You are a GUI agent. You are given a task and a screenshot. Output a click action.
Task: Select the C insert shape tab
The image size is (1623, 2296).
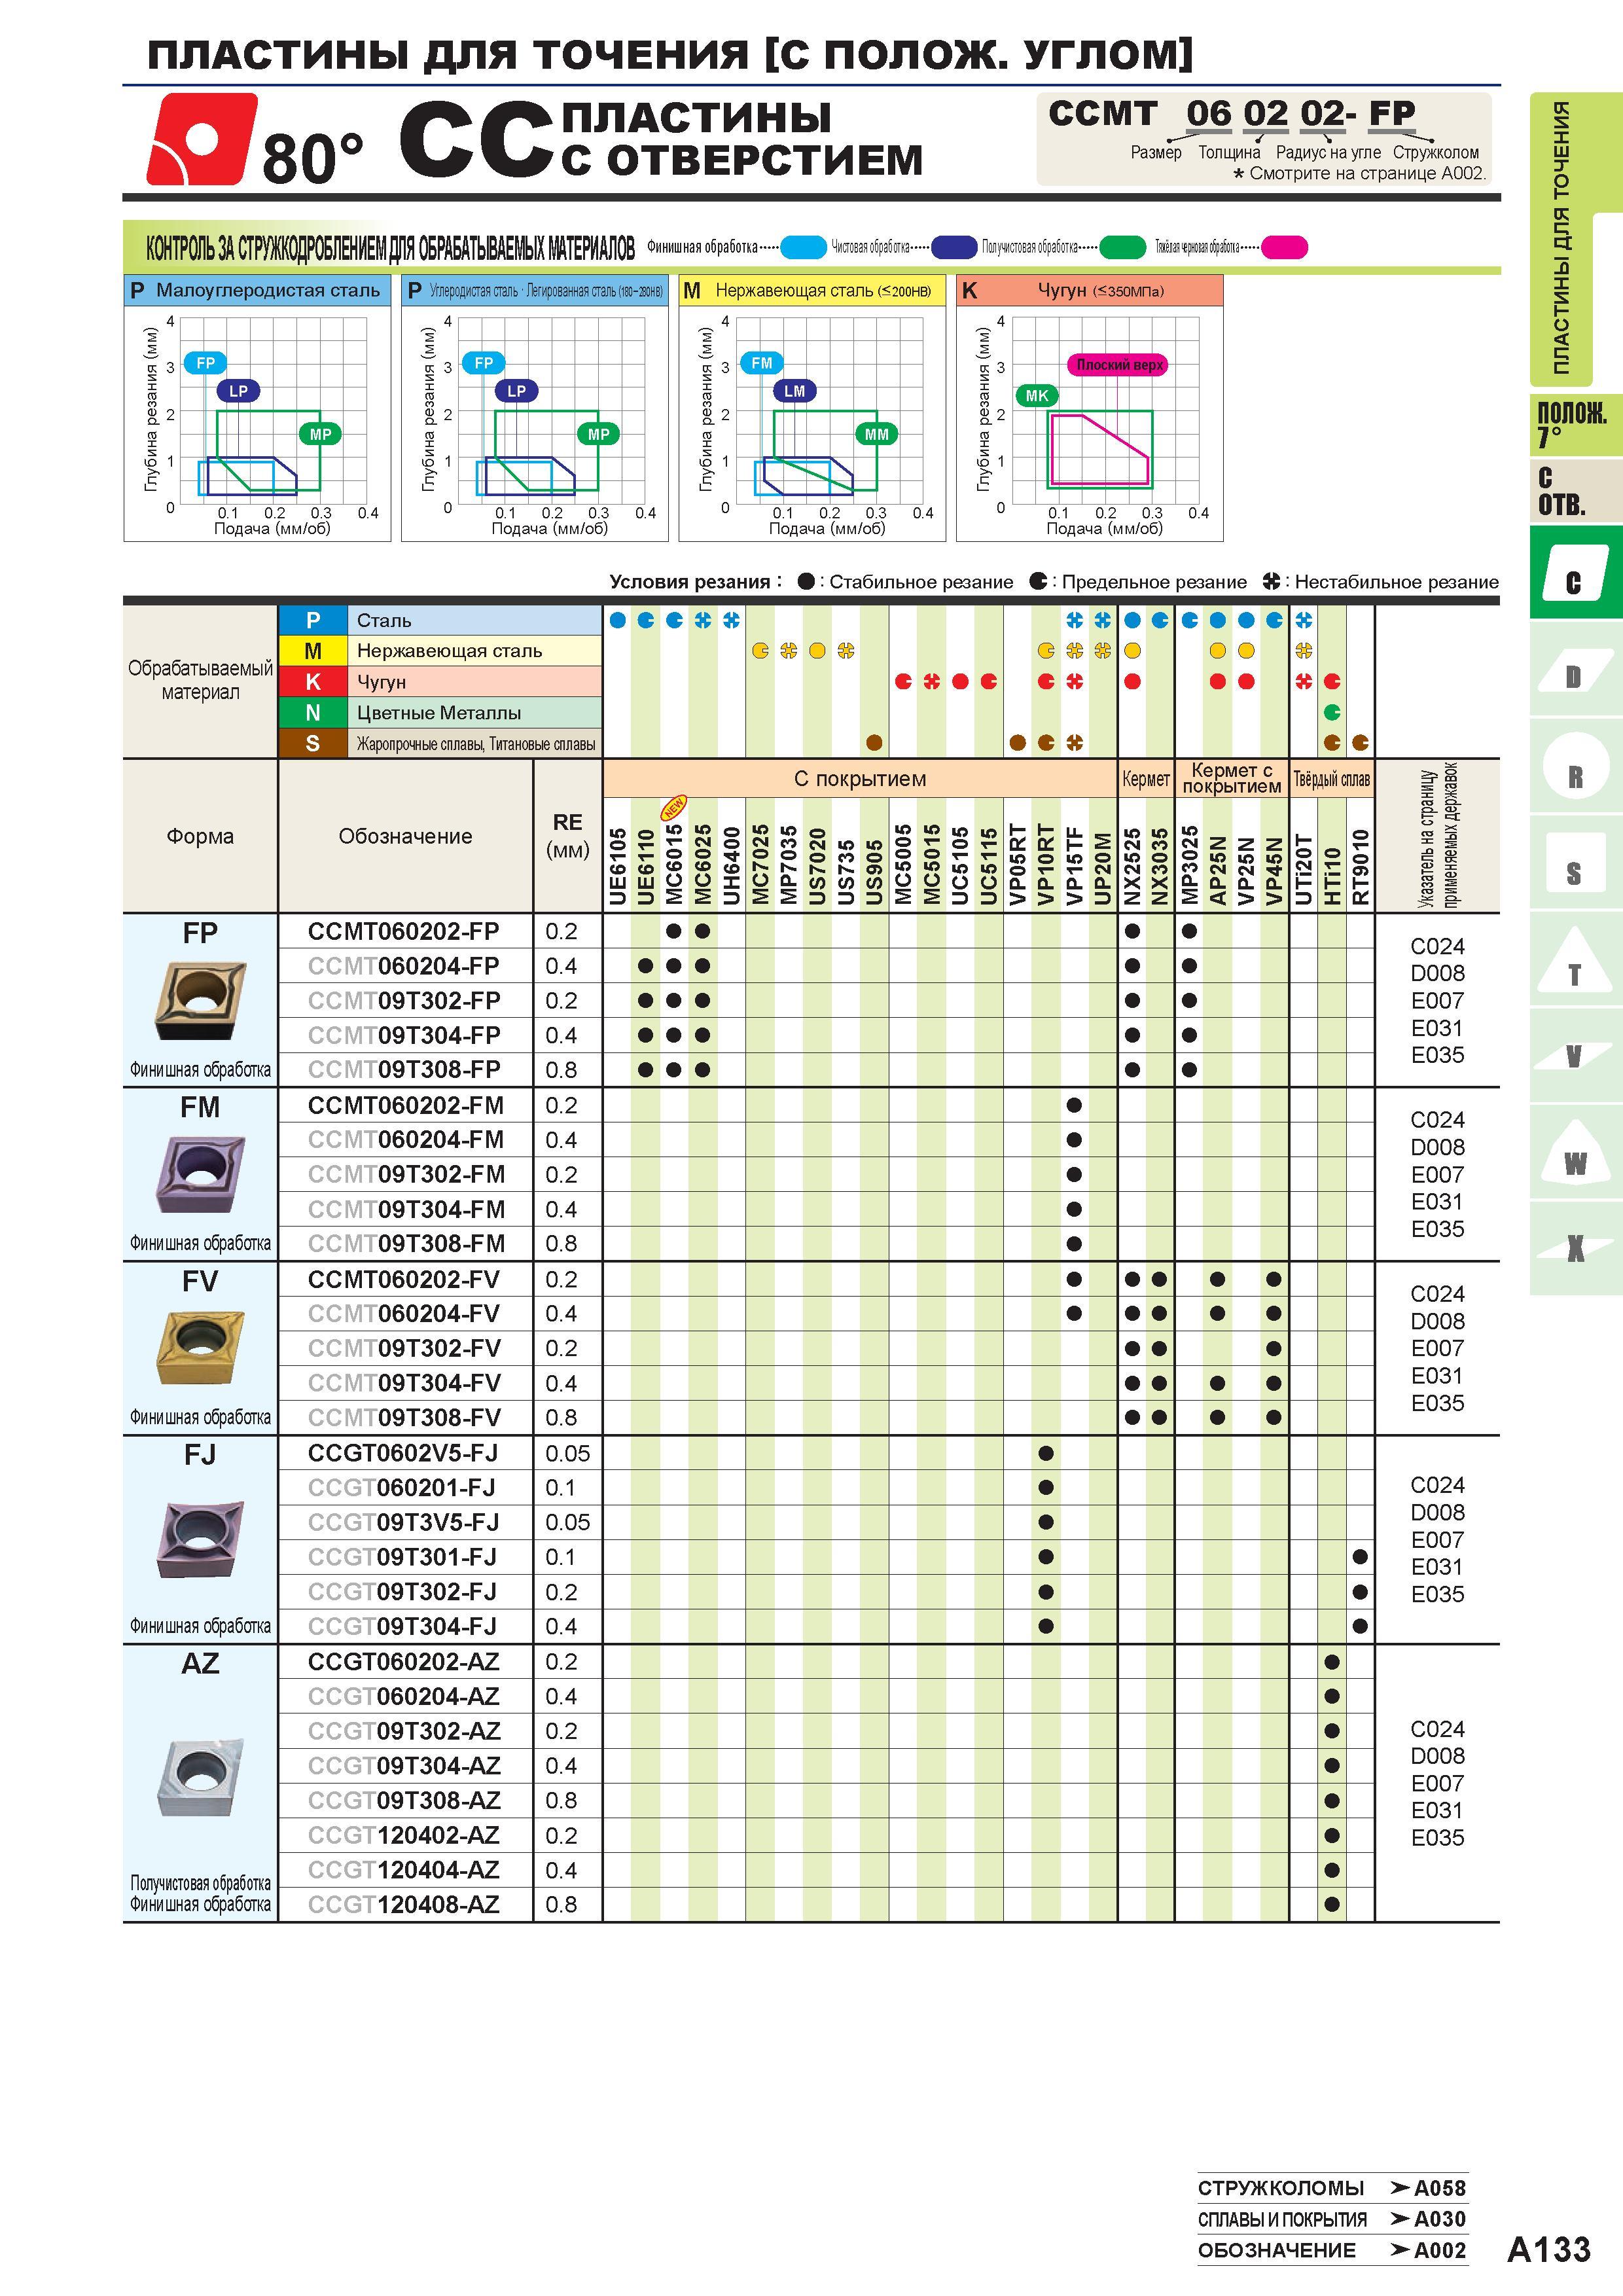[x=1575, y=572]
